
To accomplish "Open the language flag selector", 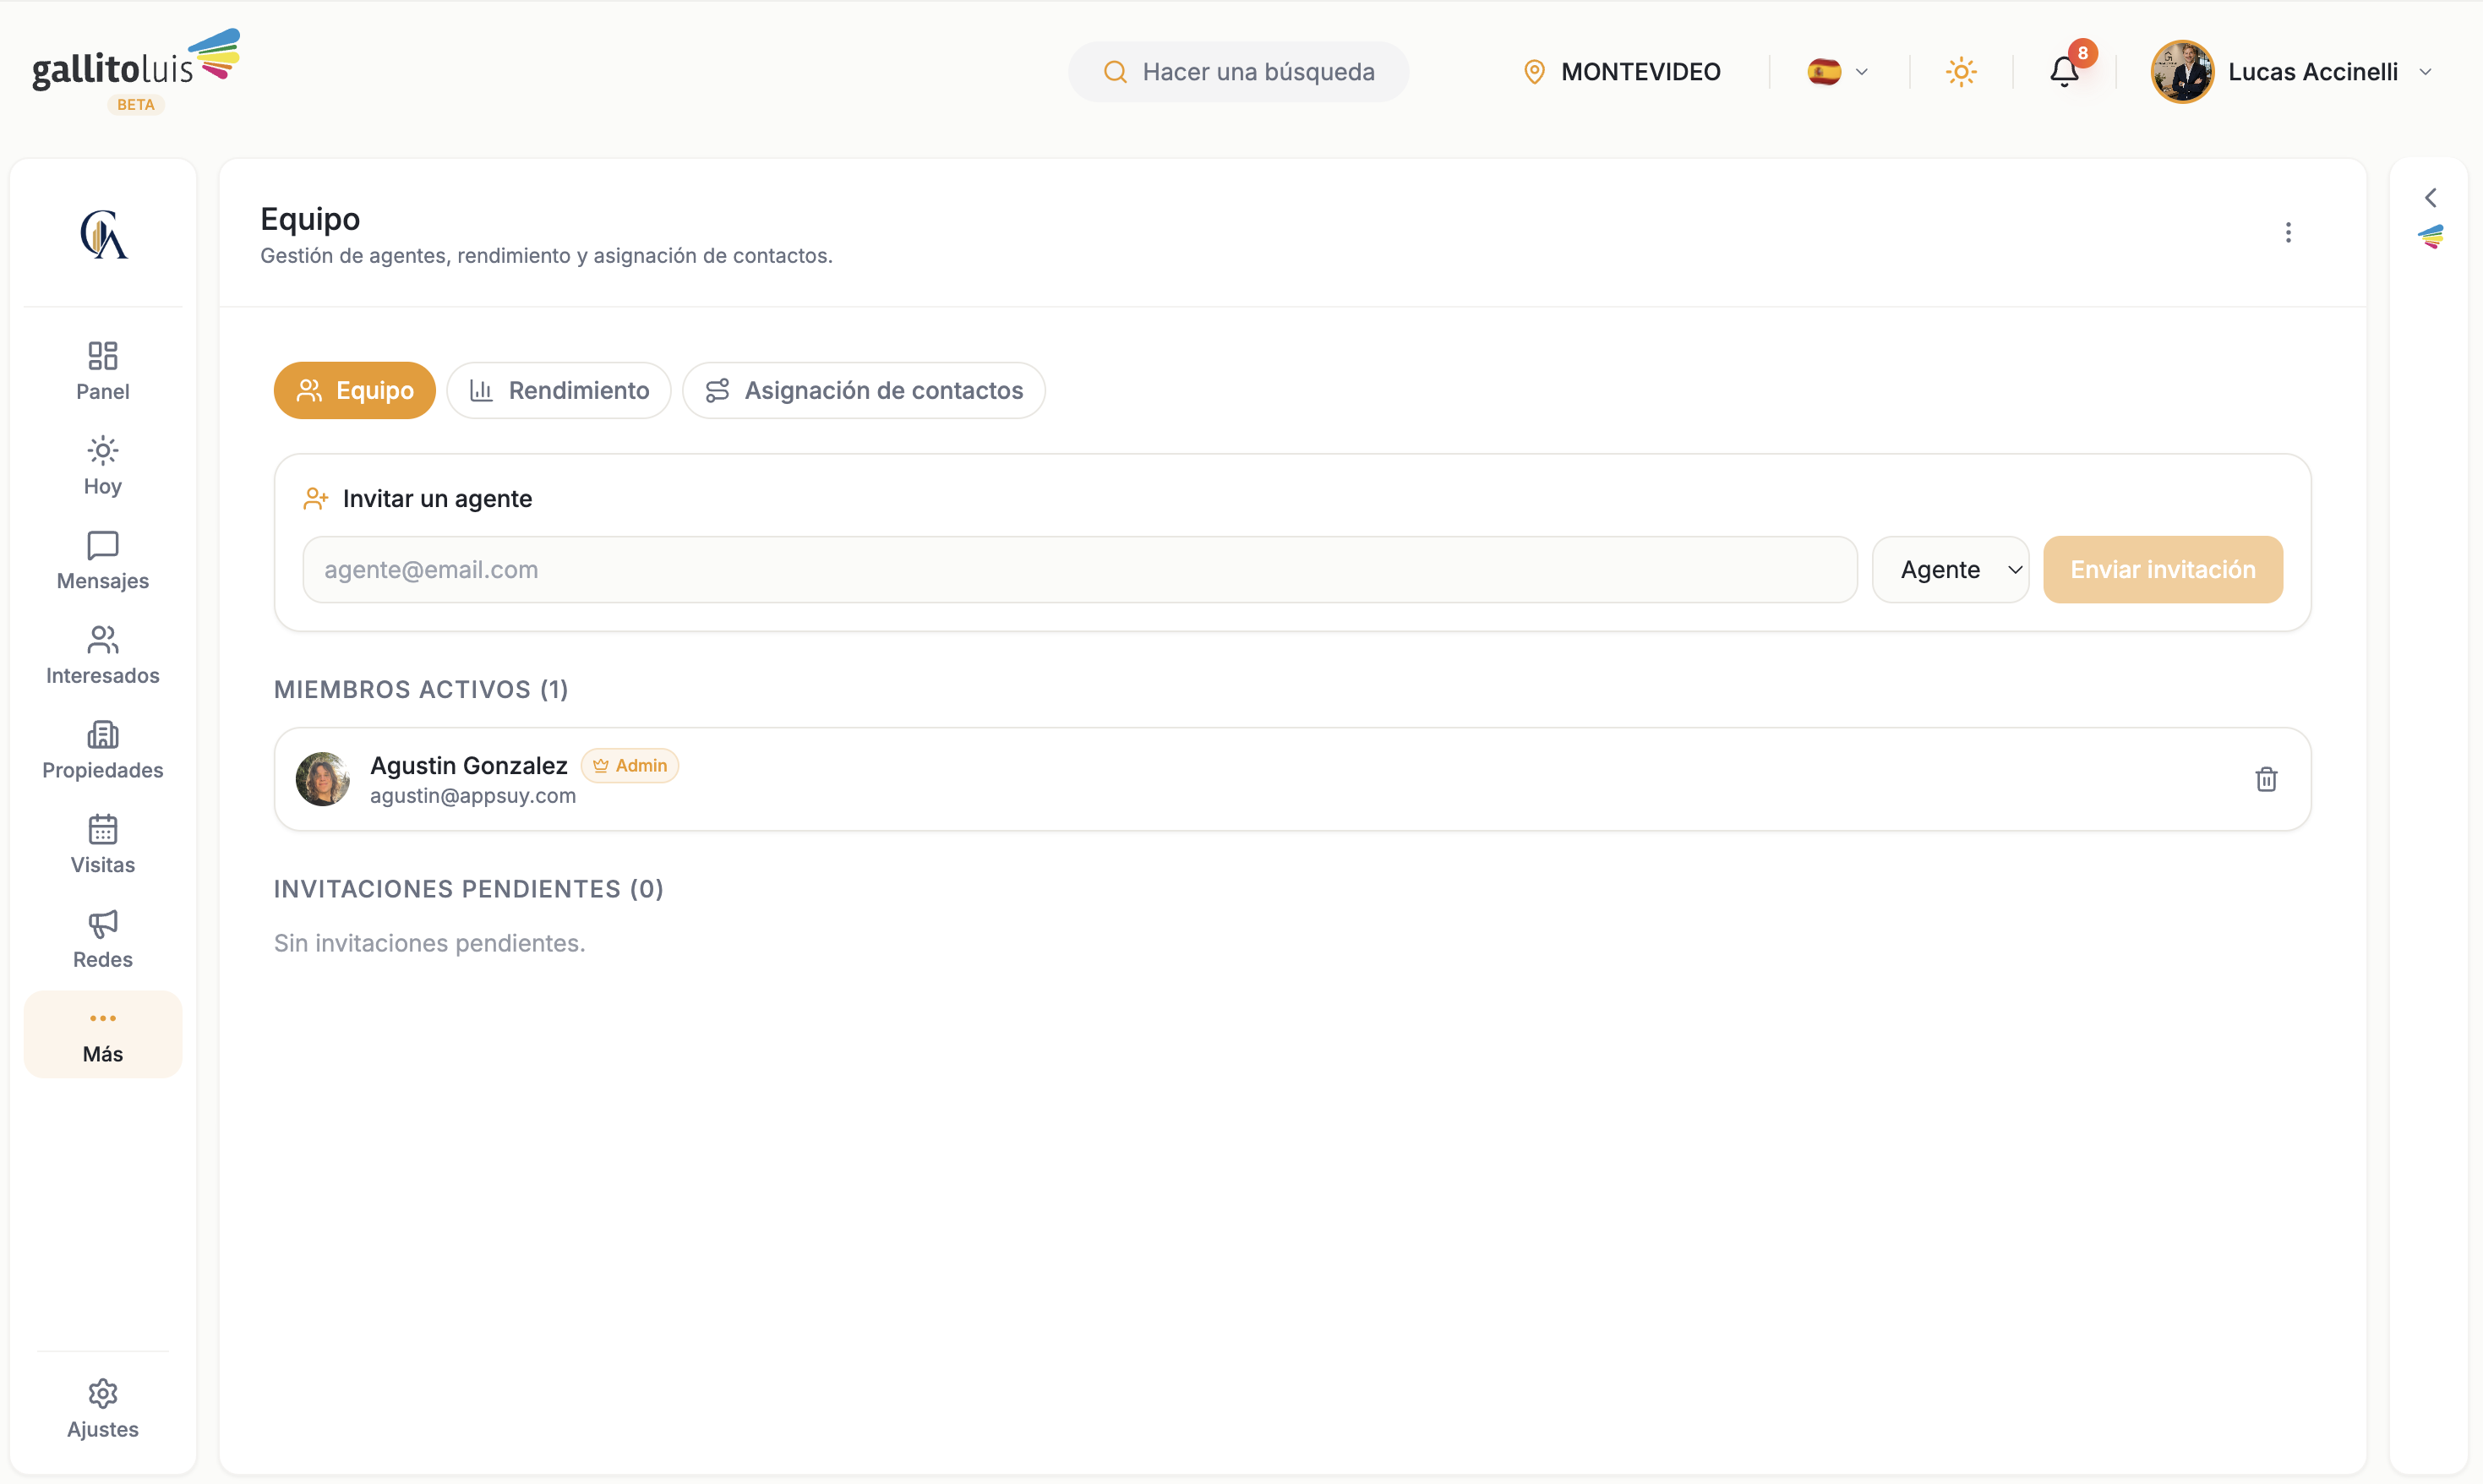I will click(x=1838, y=71).
